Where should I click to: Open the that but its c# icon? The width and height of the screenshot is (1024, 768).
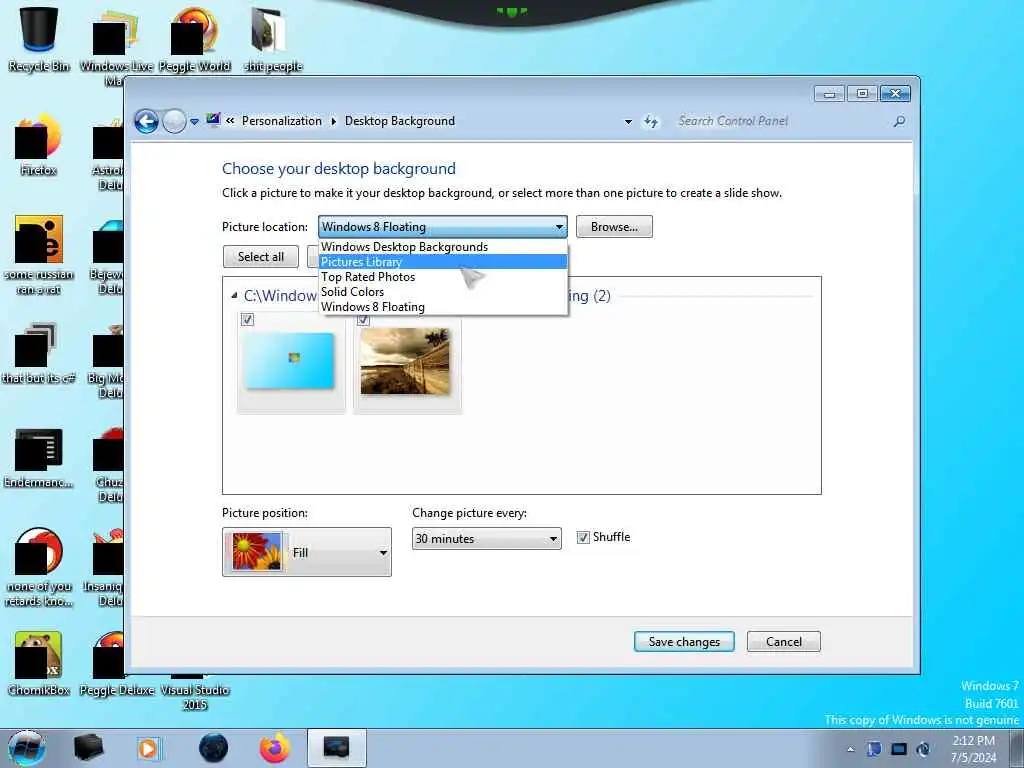[39, 353]
